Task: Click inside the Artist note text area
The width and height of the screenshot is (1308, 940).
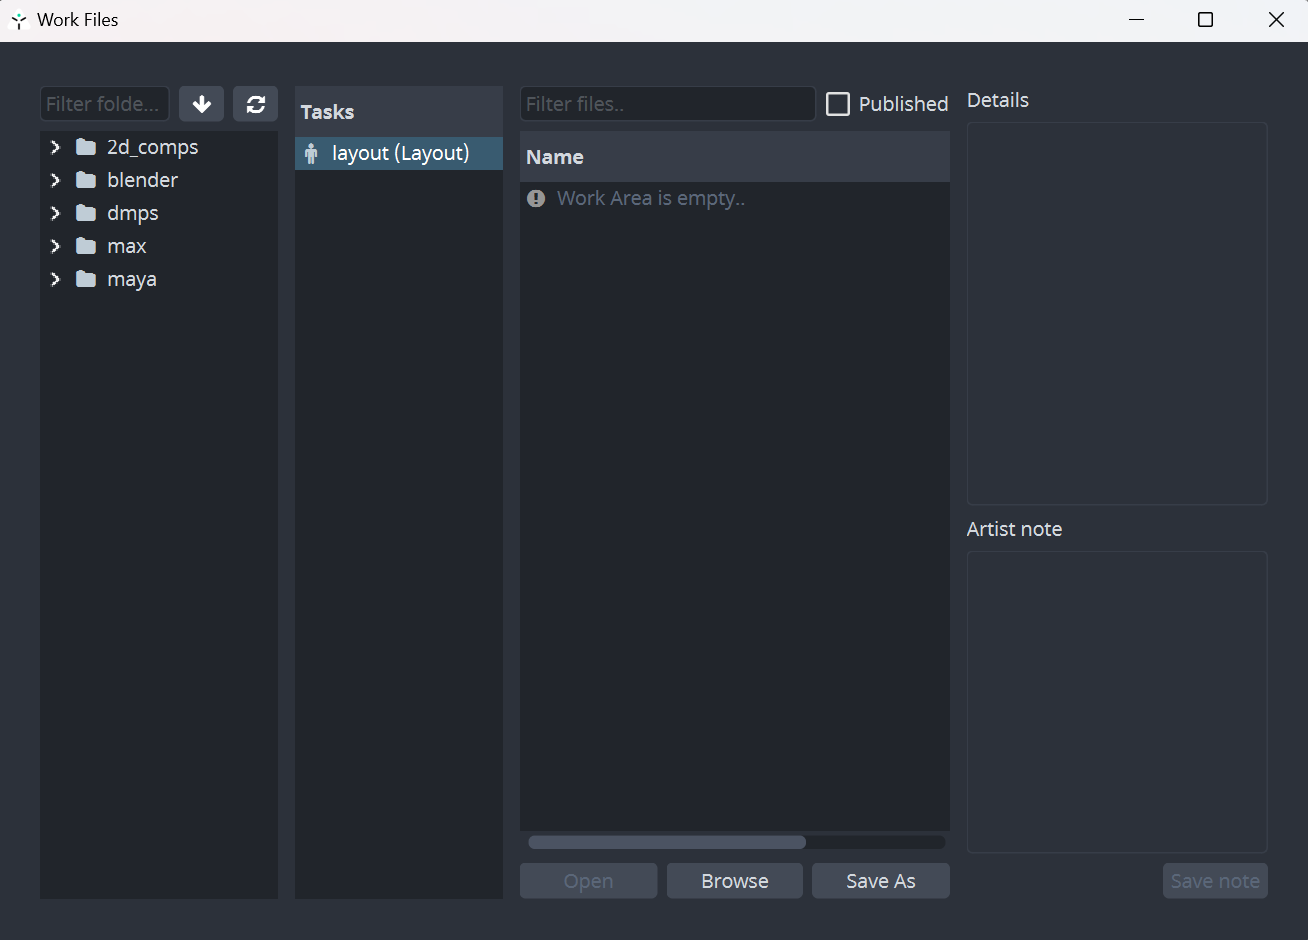Action: (1116, 701)
